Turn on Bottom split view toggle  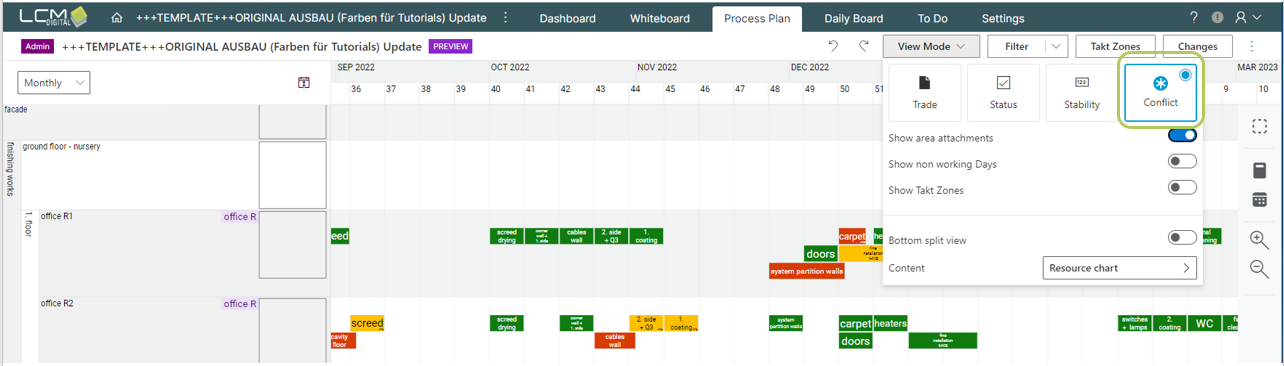(x=1182, y=238)
